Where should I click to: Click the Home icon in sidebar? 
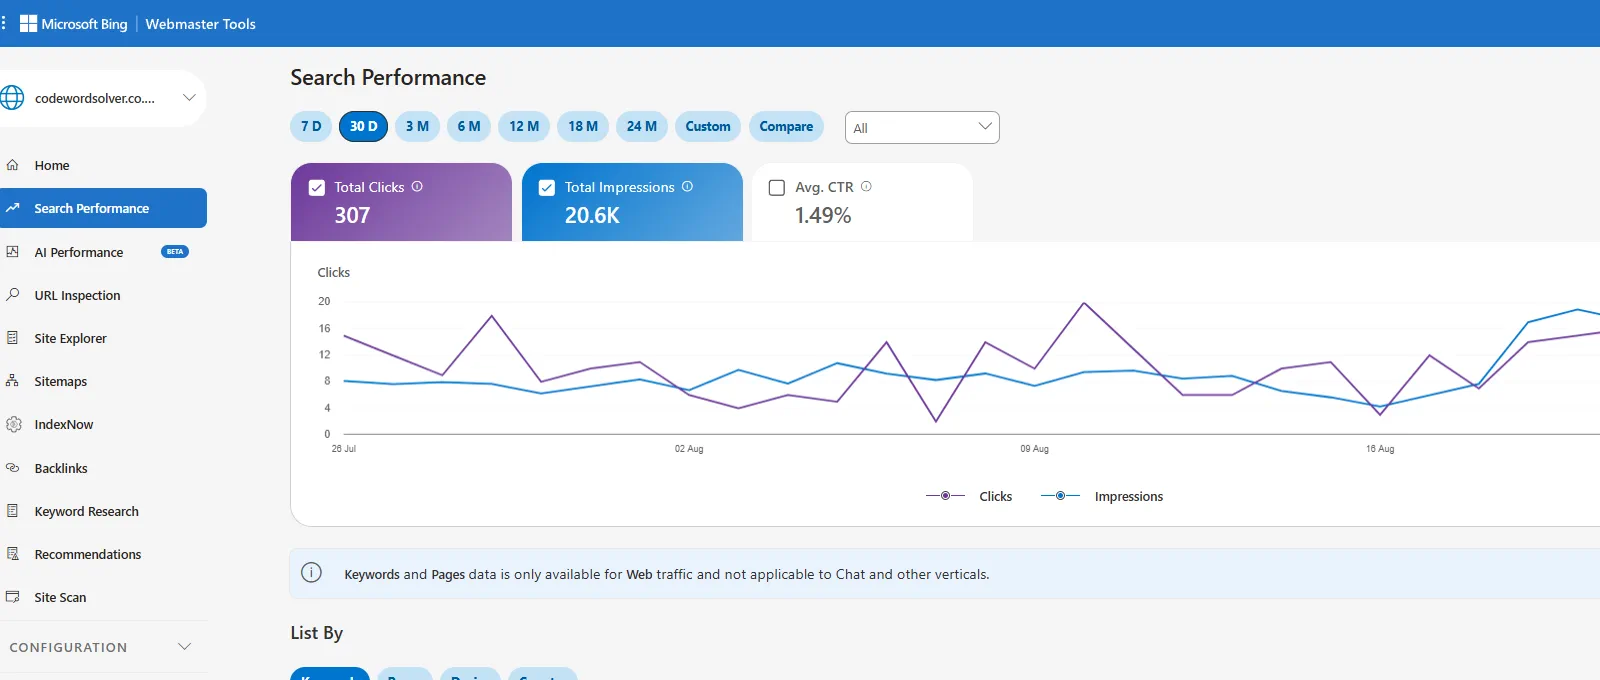pos(13,165)
